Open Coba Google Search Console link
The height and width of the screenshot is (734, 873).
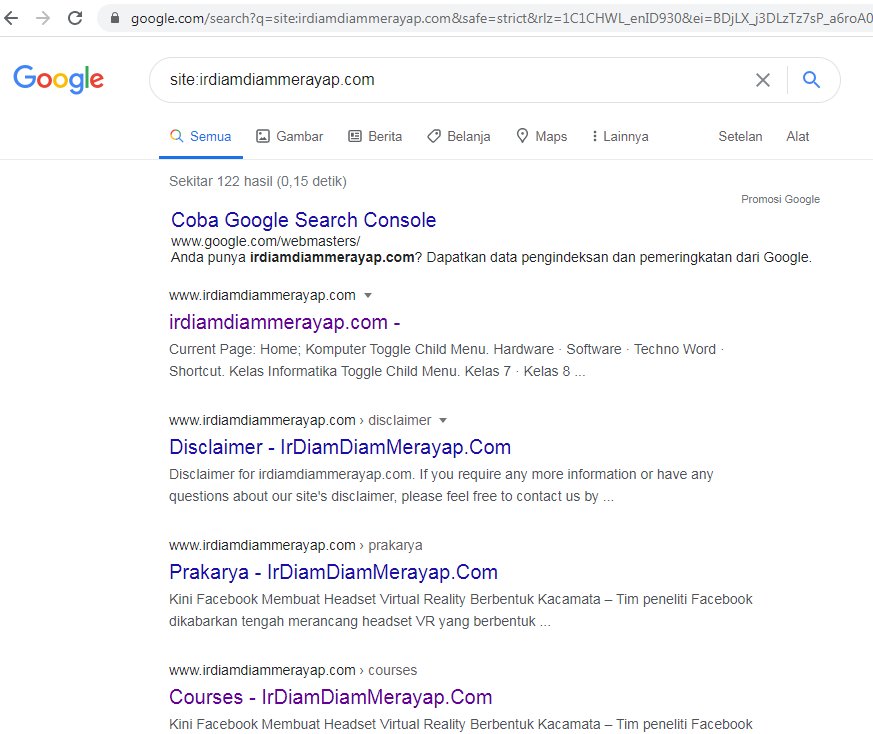point(303,220)
